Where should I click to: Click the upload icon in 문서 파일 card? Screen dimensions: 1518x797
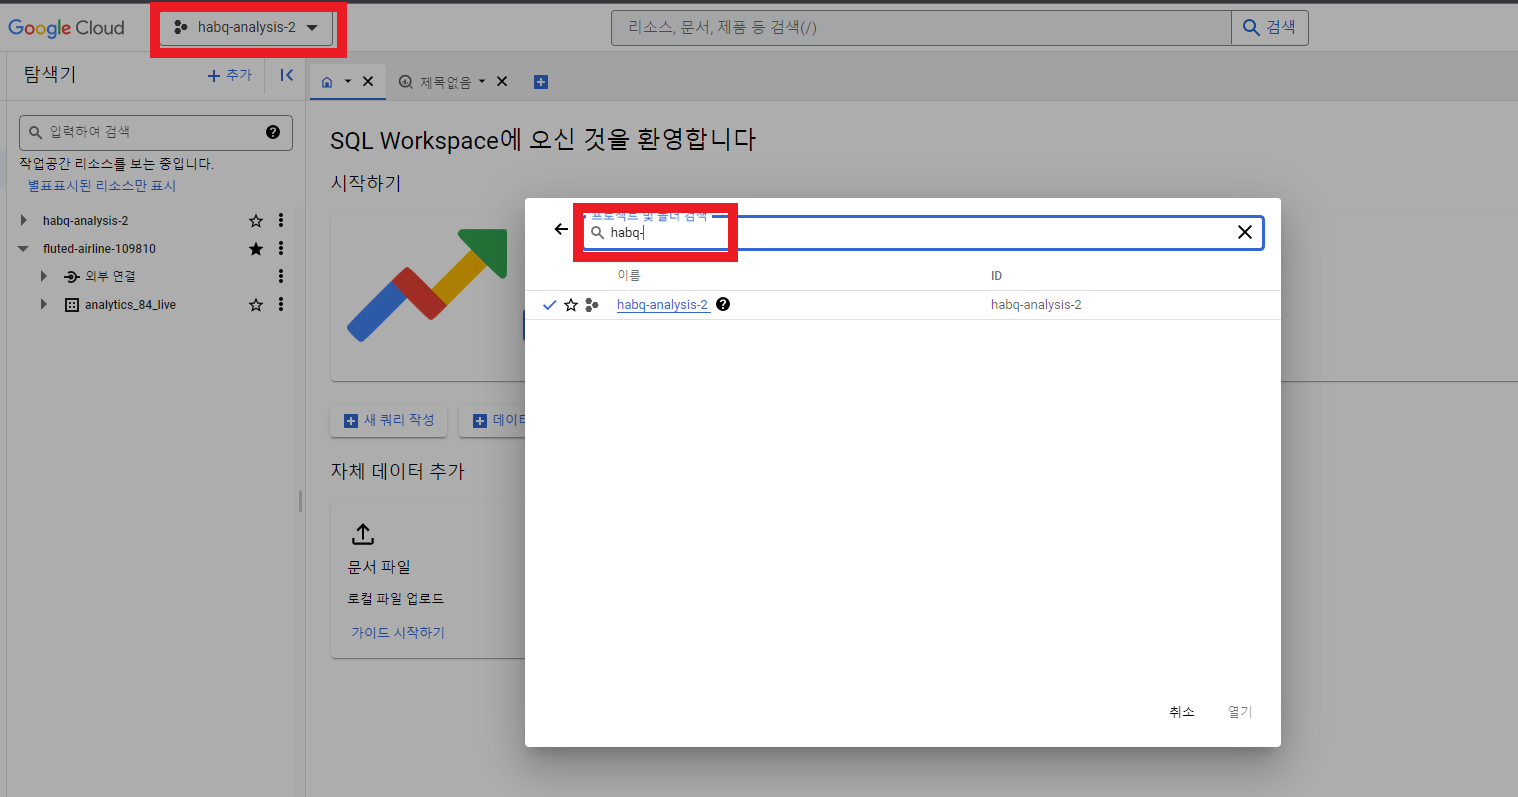click(363, 533)
